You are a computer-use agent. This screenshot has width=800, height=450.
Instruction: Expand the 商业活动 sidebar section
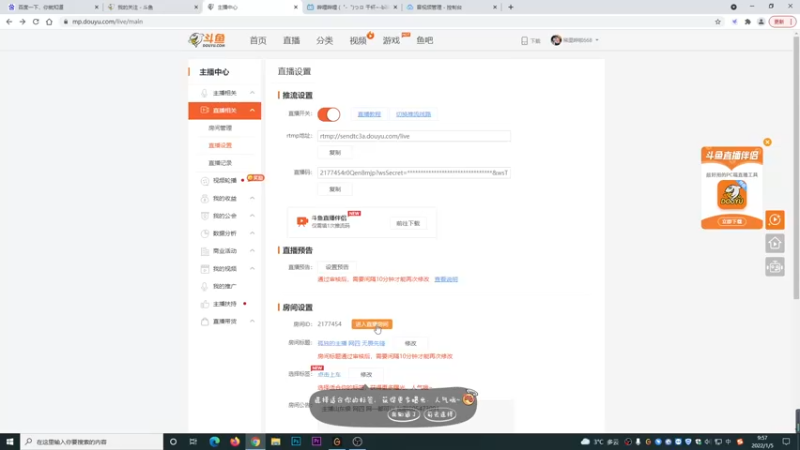point(252,251)
